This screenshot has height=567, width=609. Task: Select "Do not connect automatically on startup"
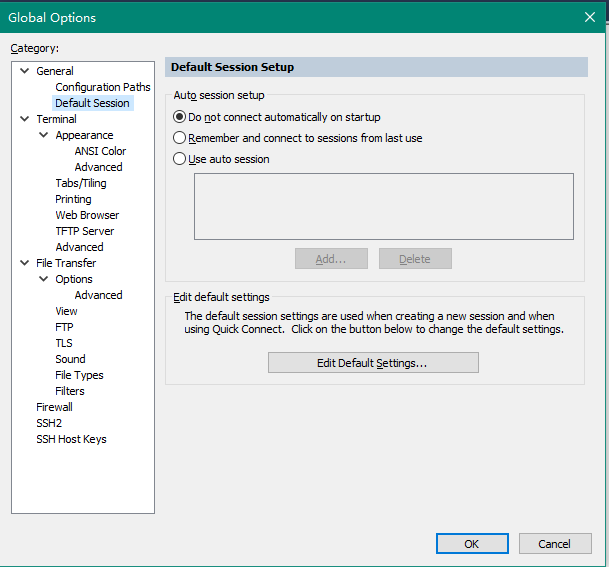180,117
